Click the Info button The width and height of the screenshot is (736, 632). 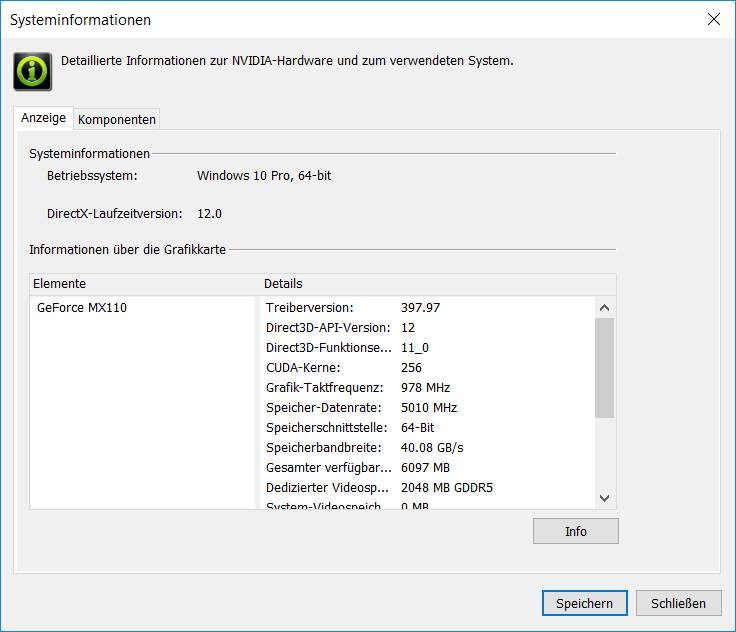click(x=575, y=531)
